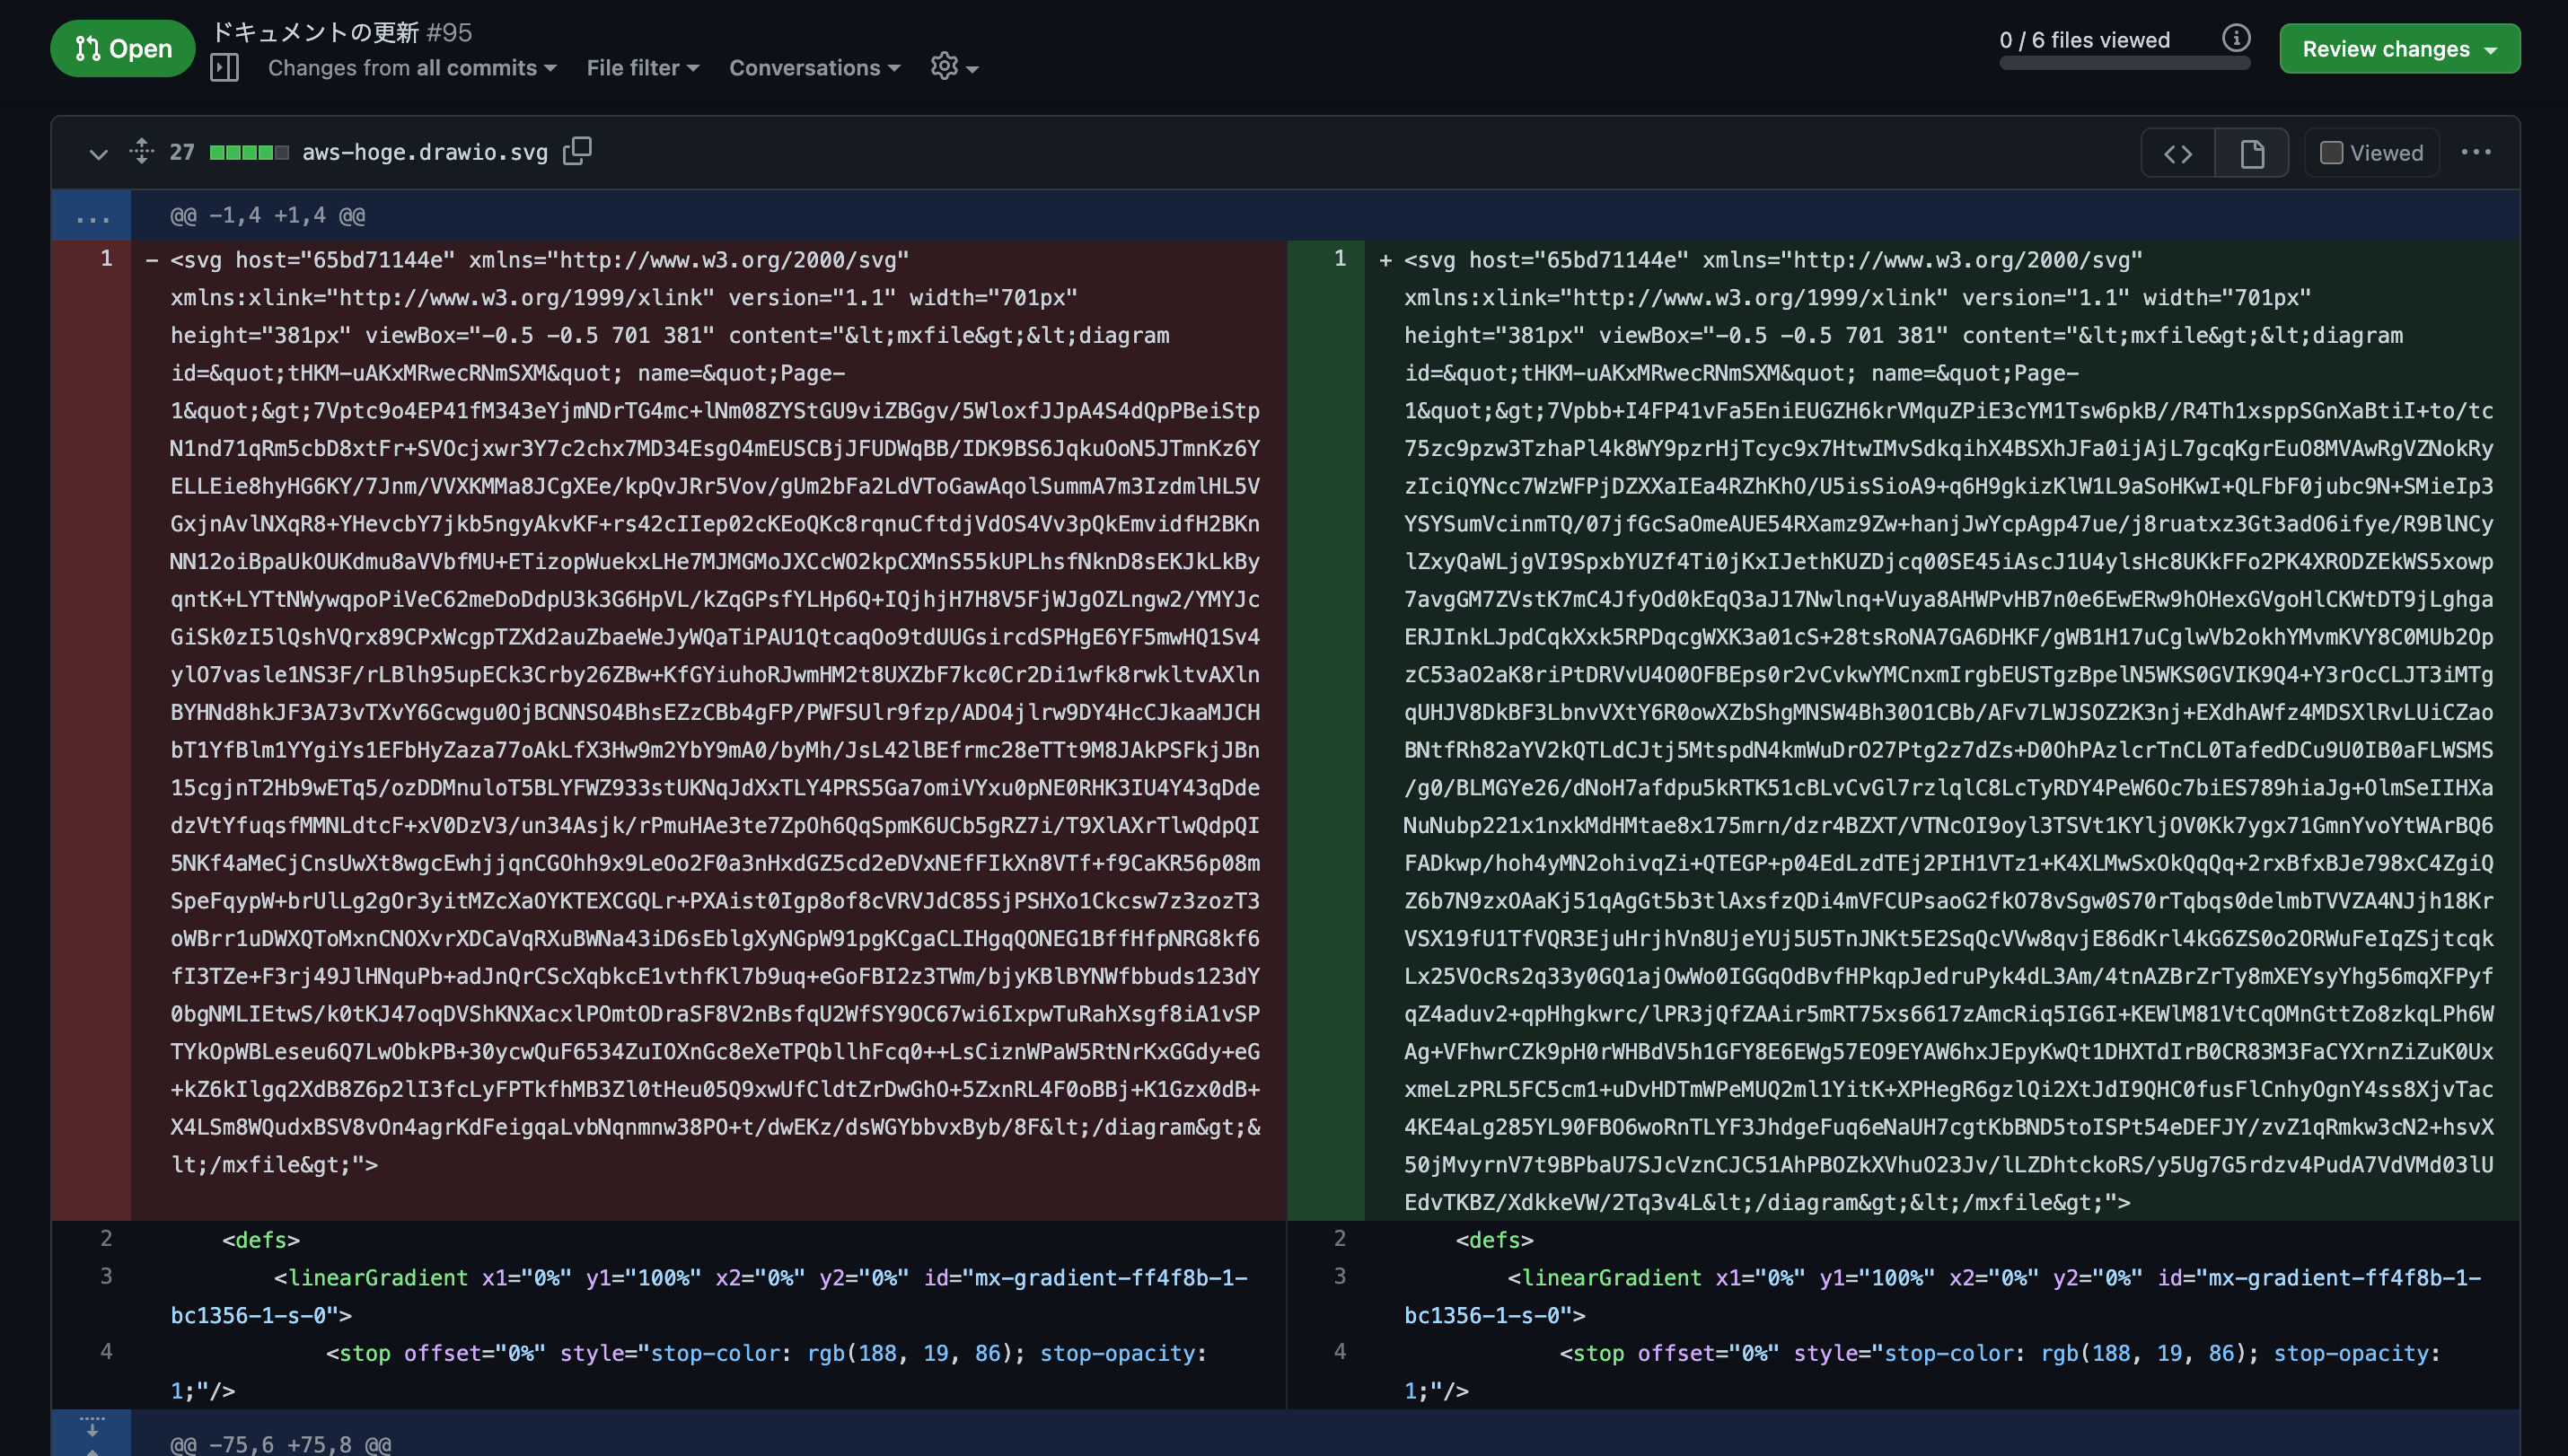Open file options three-dot menu

point(2475,152)
